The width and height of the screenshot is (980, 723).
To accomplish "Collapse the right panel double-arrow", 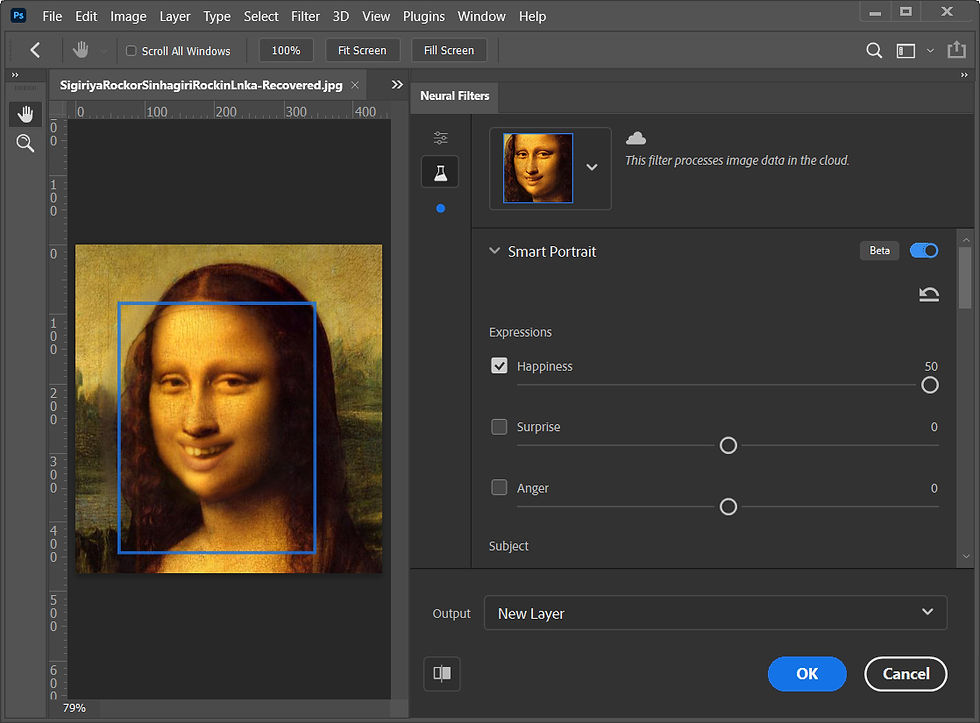I will (x=964, y=75).
